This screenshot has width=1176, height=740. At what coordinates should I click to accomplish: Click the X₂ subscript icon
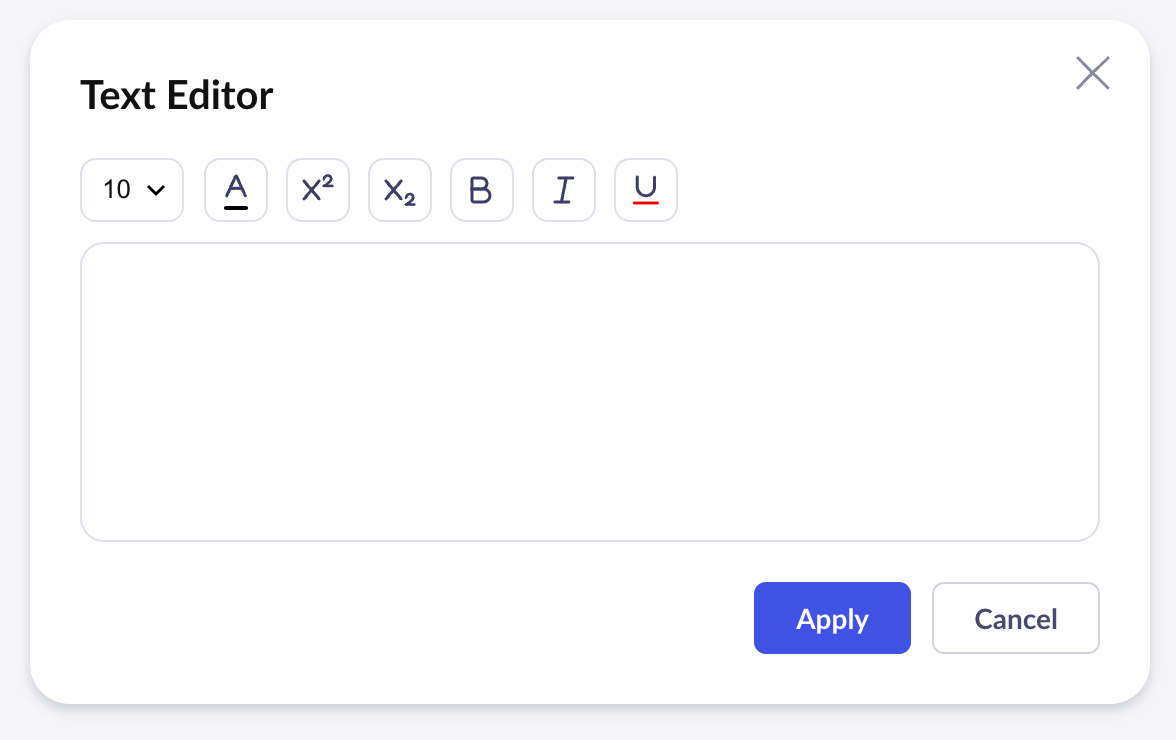[x=400, y=190]
